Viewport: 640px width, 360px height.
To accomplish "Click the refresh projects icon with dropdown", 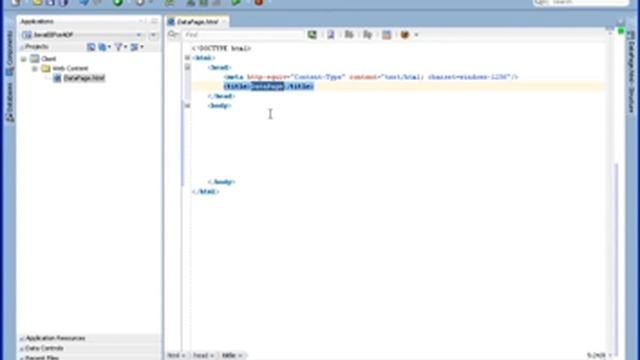I will [x=104, y=47].
